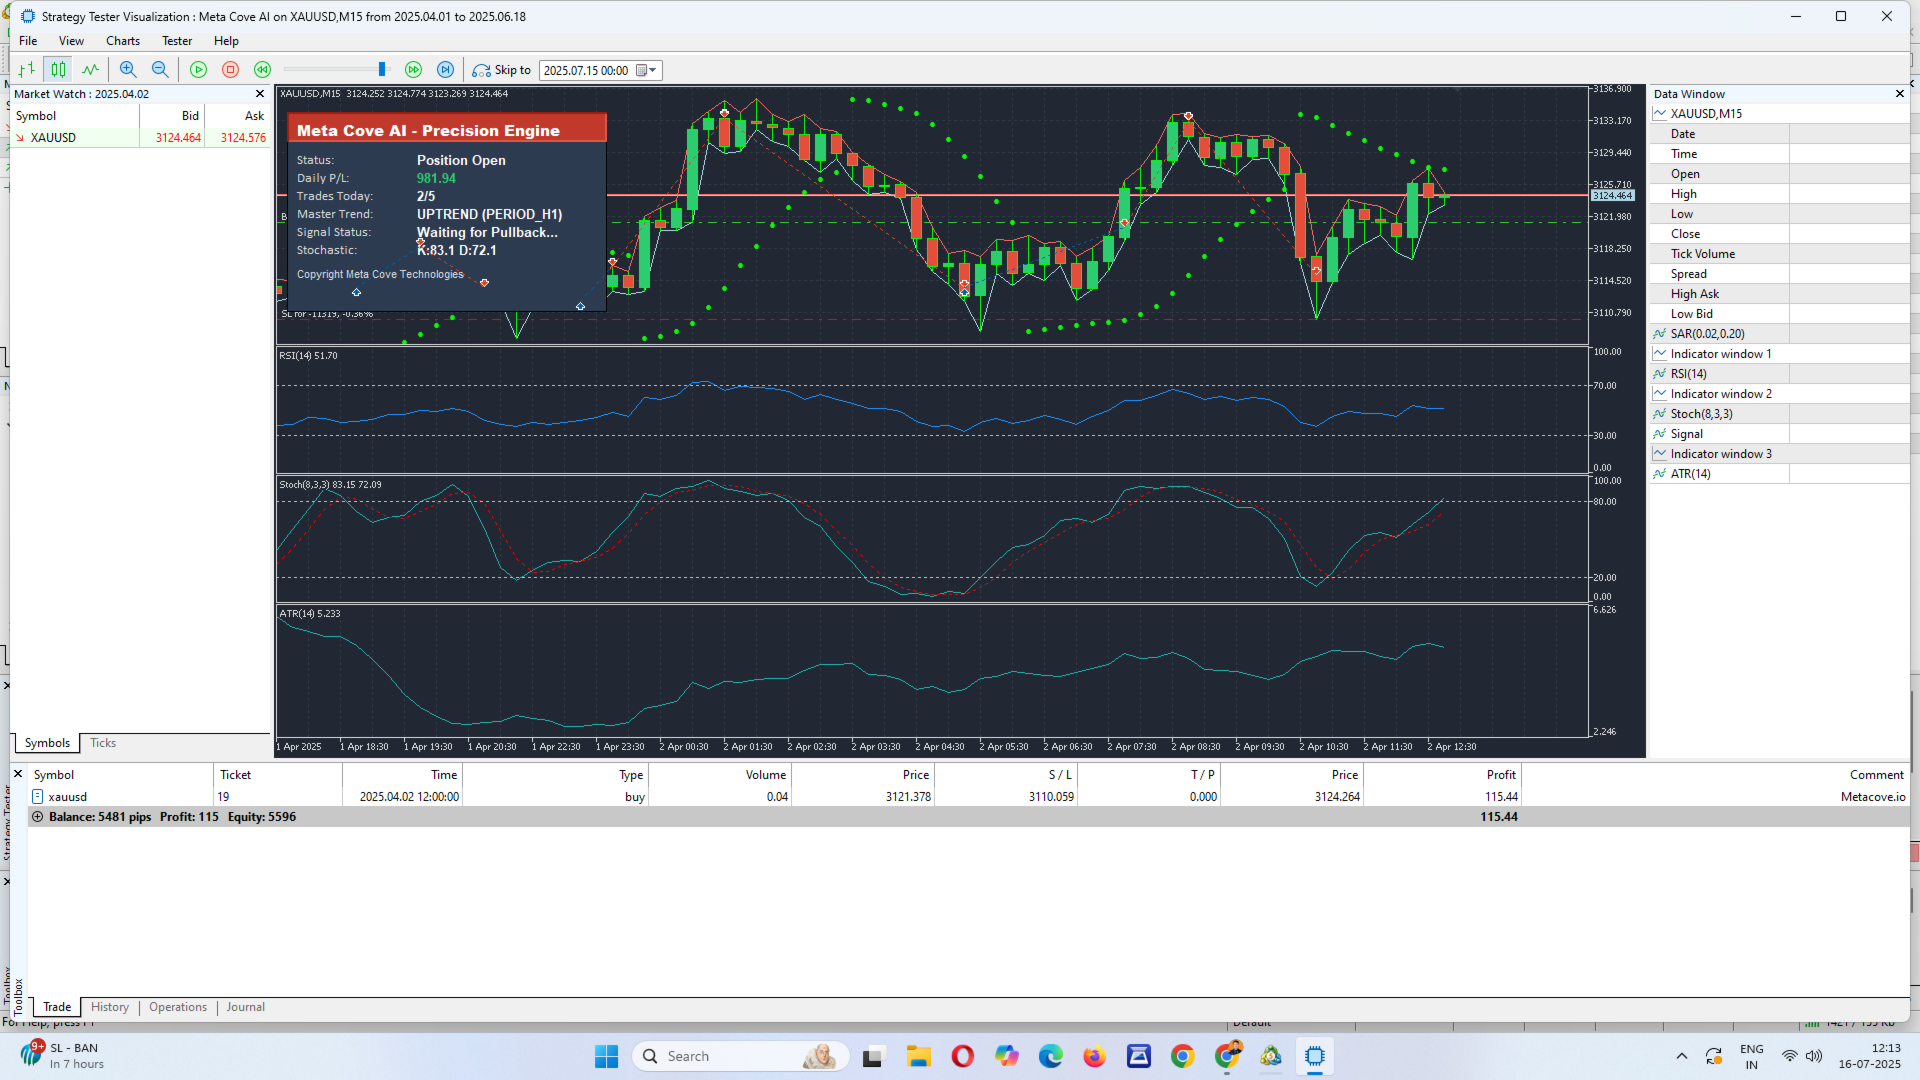Click the current price label 3124.464
Viewport: 1920px width, 1080px height.
click(x=1612, y=196)
